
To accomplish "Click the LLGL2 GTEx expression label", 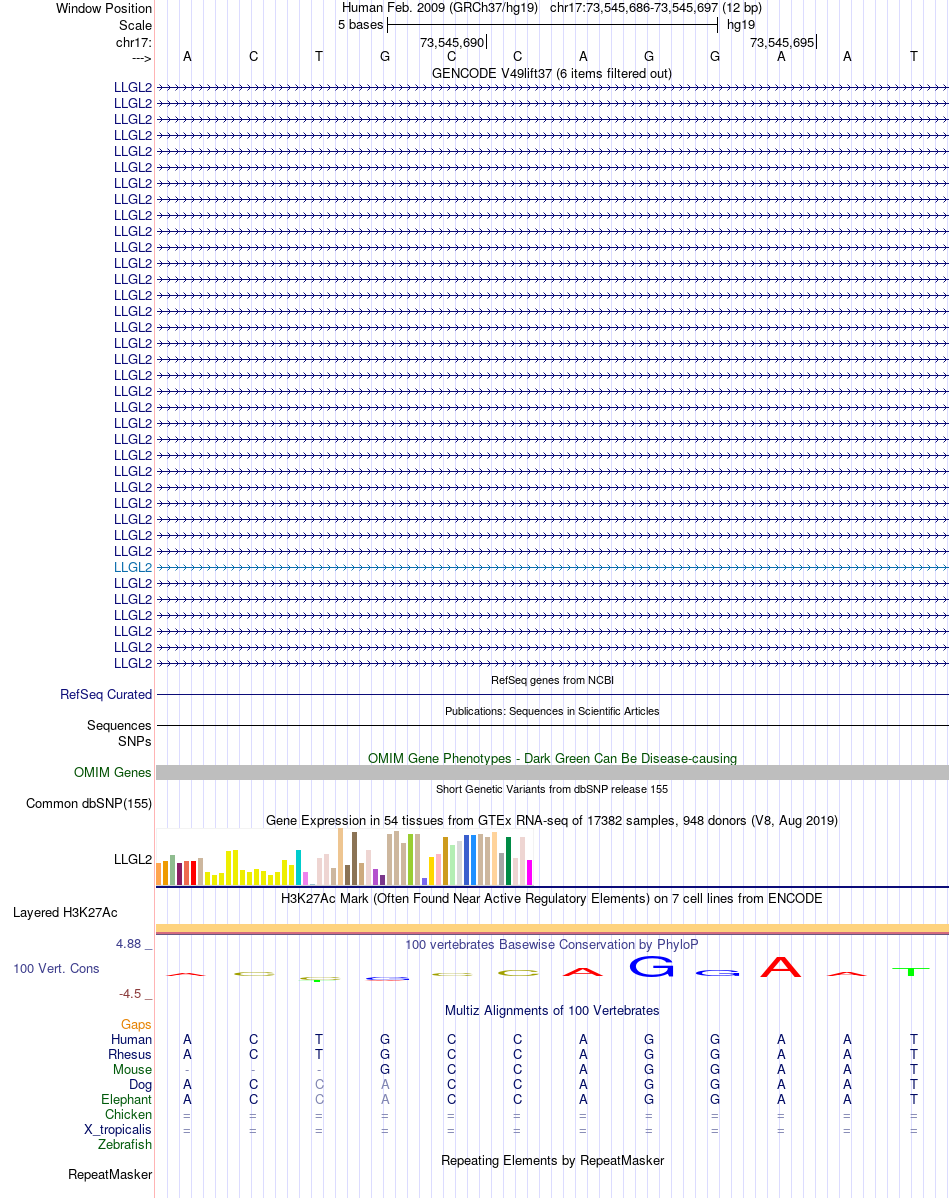I will pos(133,860).
